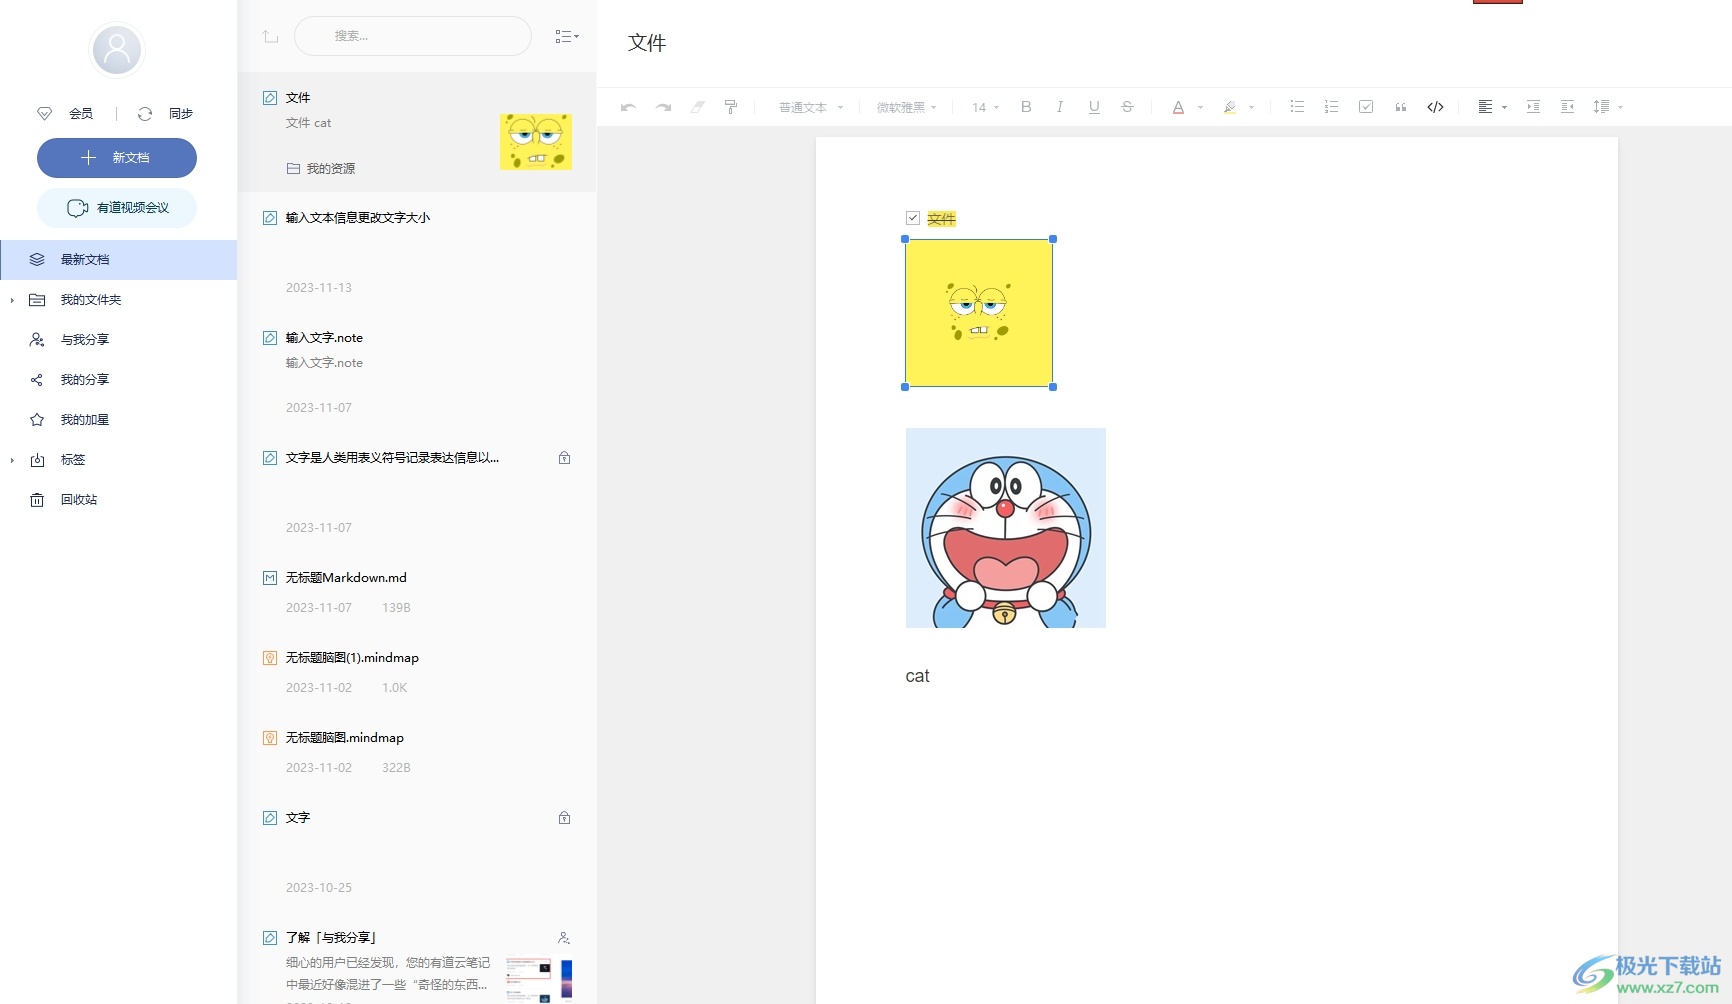The image size is (1732, 1004).
Task: Click the go-up folder icon
Action: (270, 37)
